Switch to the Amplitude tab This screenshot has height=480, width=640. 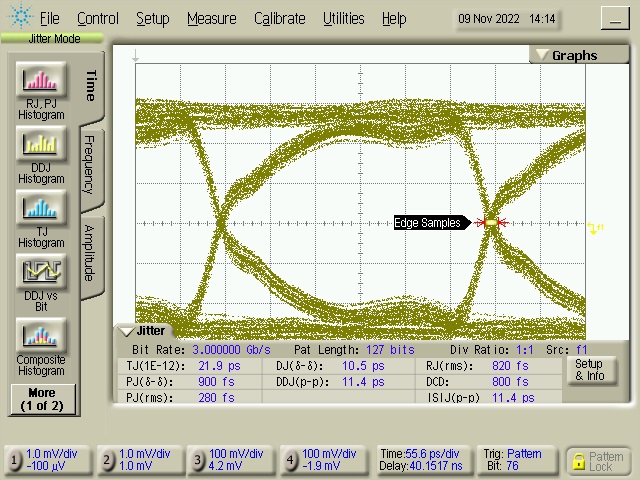89,251
